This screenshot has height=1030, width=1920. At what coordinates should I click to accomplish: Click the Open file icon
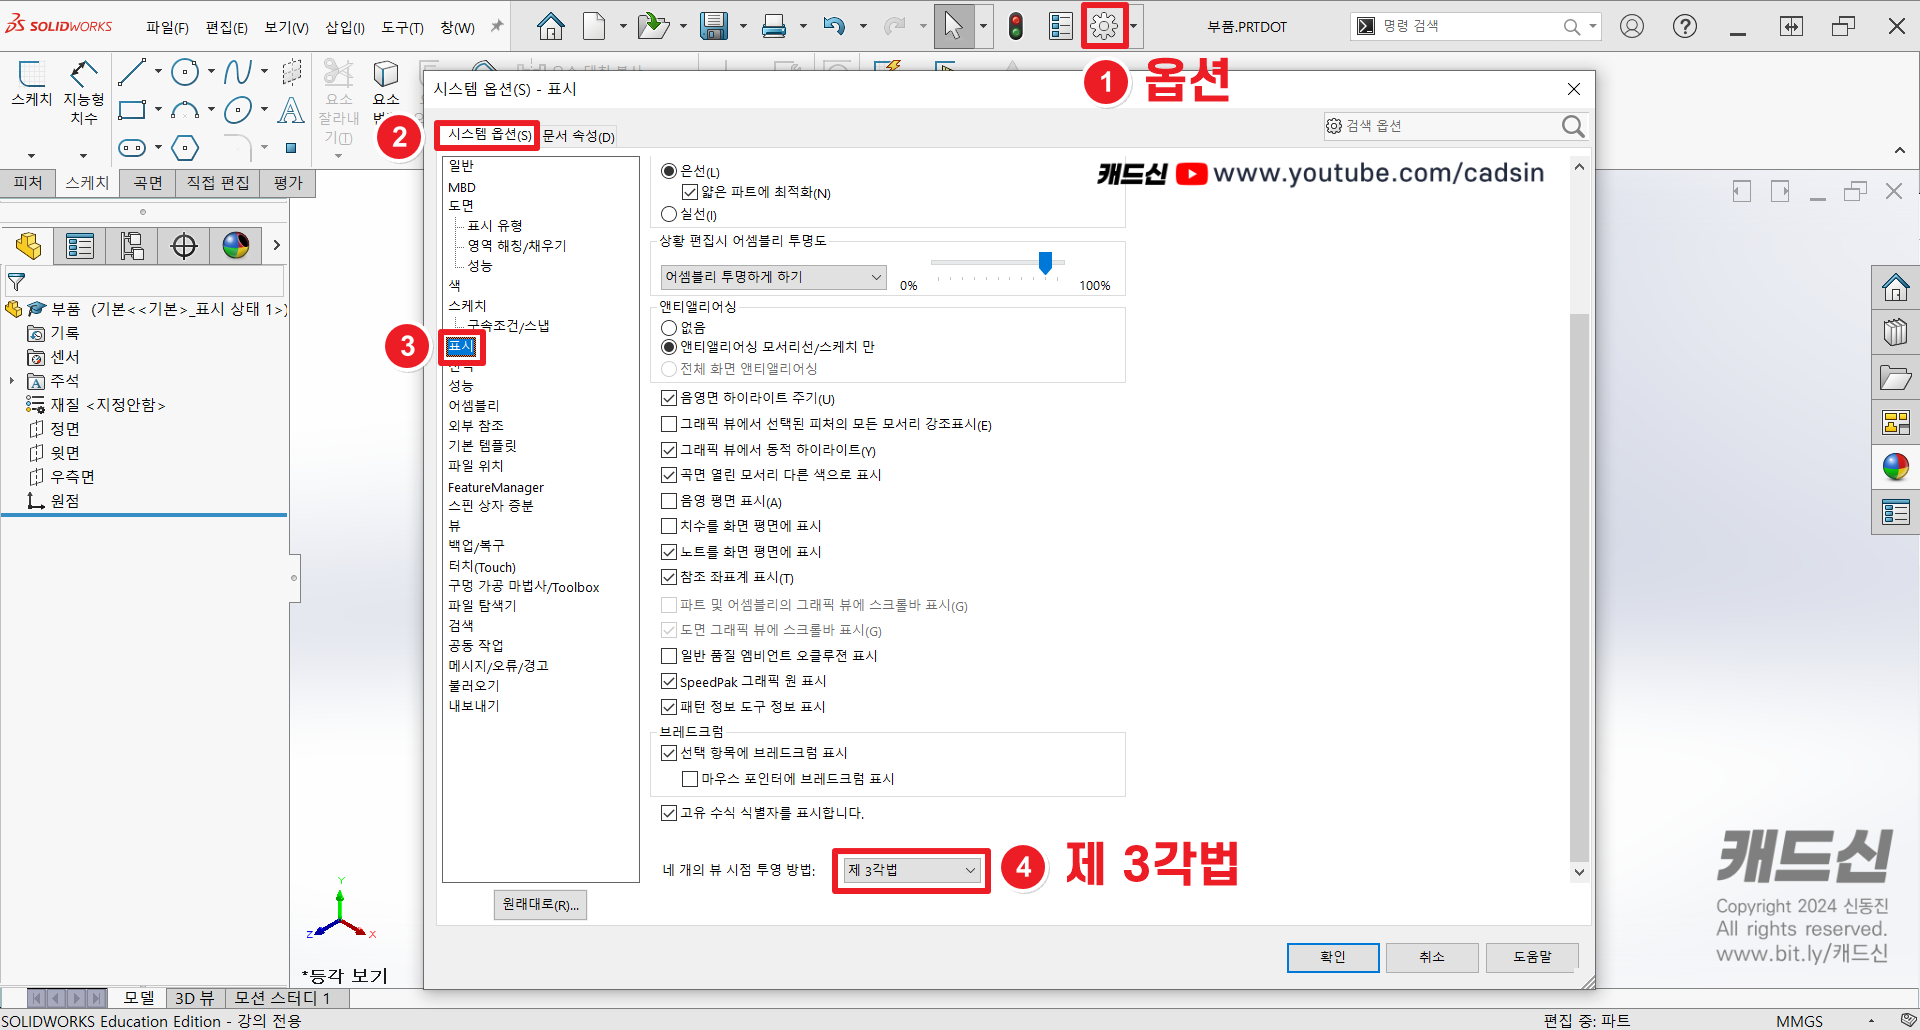[653, 26]
